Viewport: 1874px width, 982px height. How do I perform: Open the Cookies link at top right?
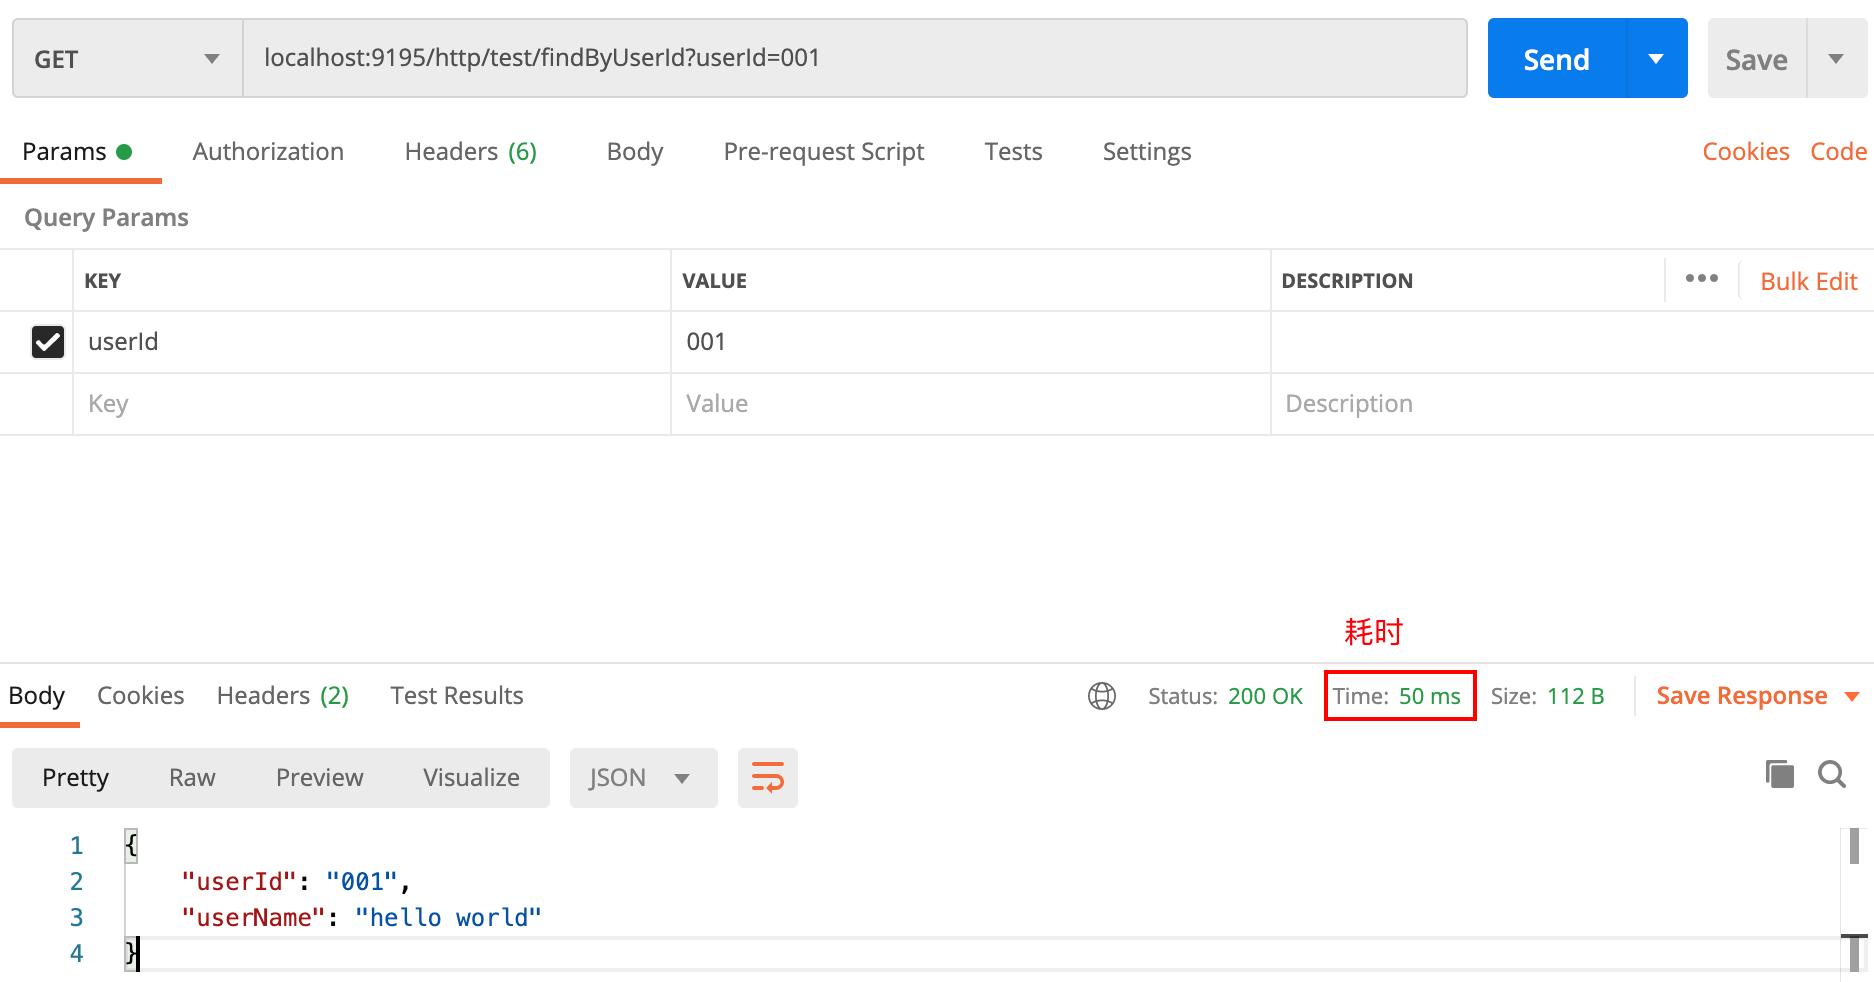[x=1746, y=152]
